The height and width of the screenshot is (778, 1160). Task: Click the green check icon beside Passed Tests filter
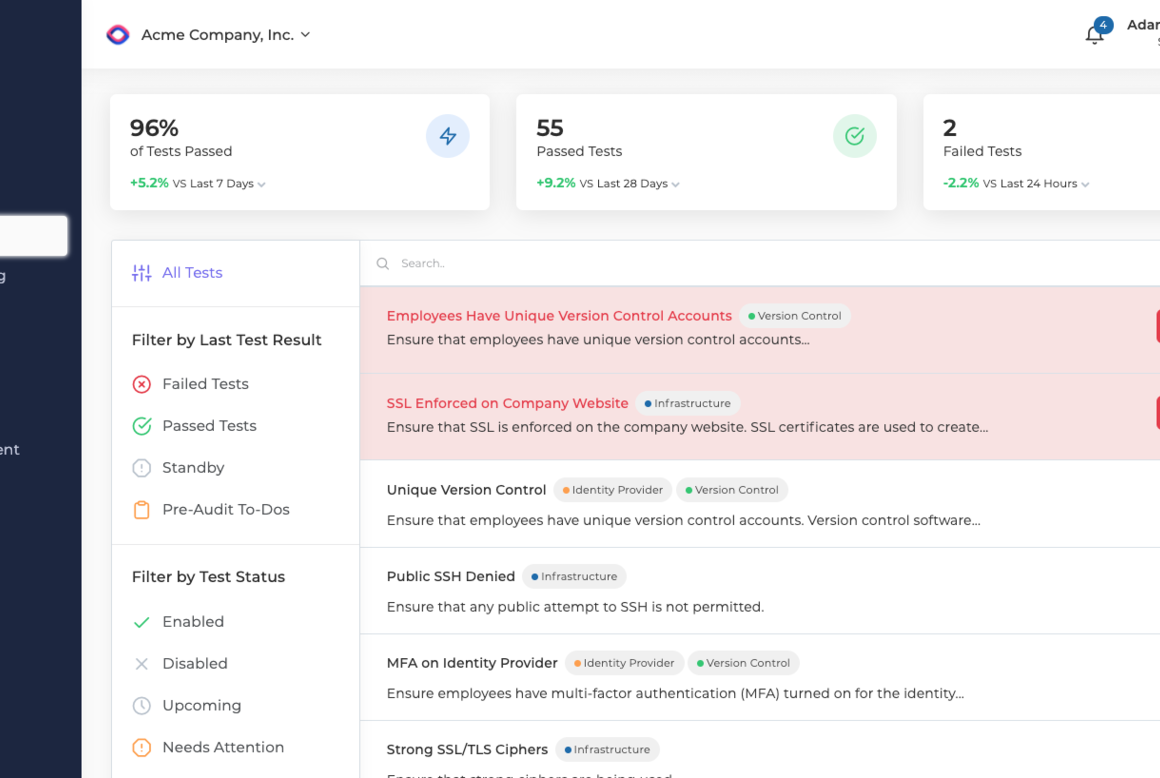141,426
